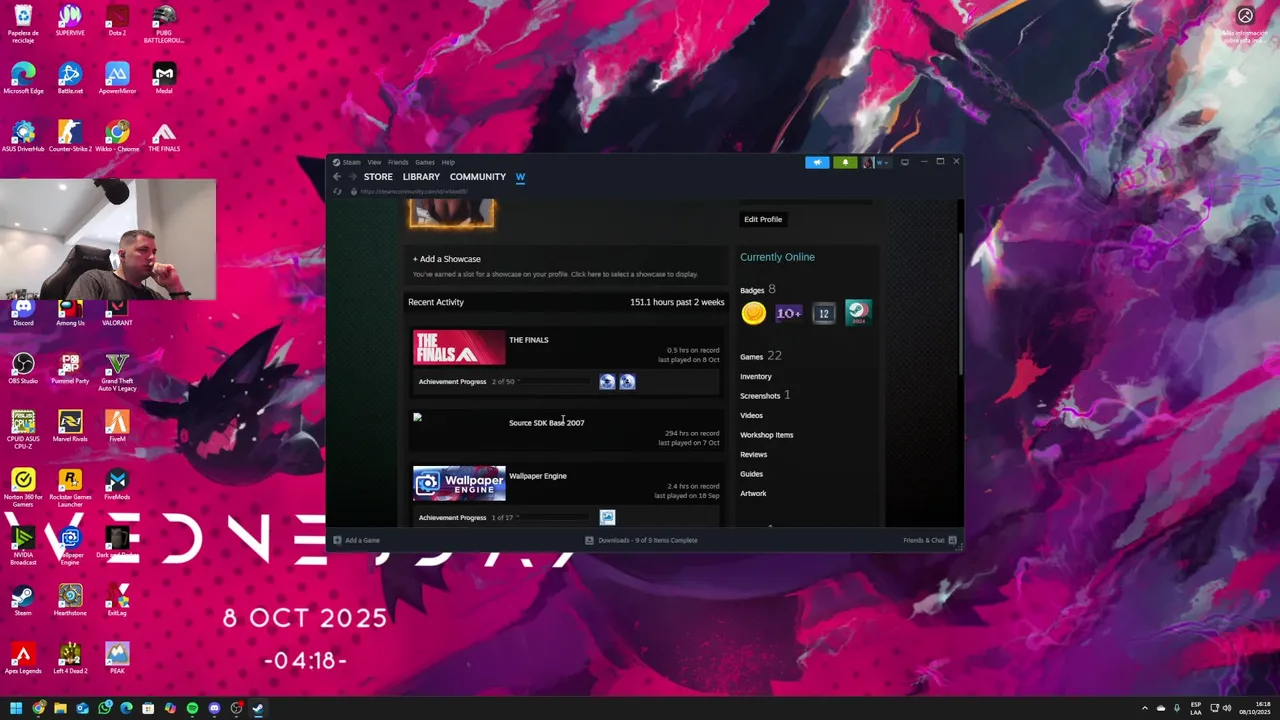Open Hearthstone desktop shortcut
This screenshot has width=1280, height=720.
70,600
